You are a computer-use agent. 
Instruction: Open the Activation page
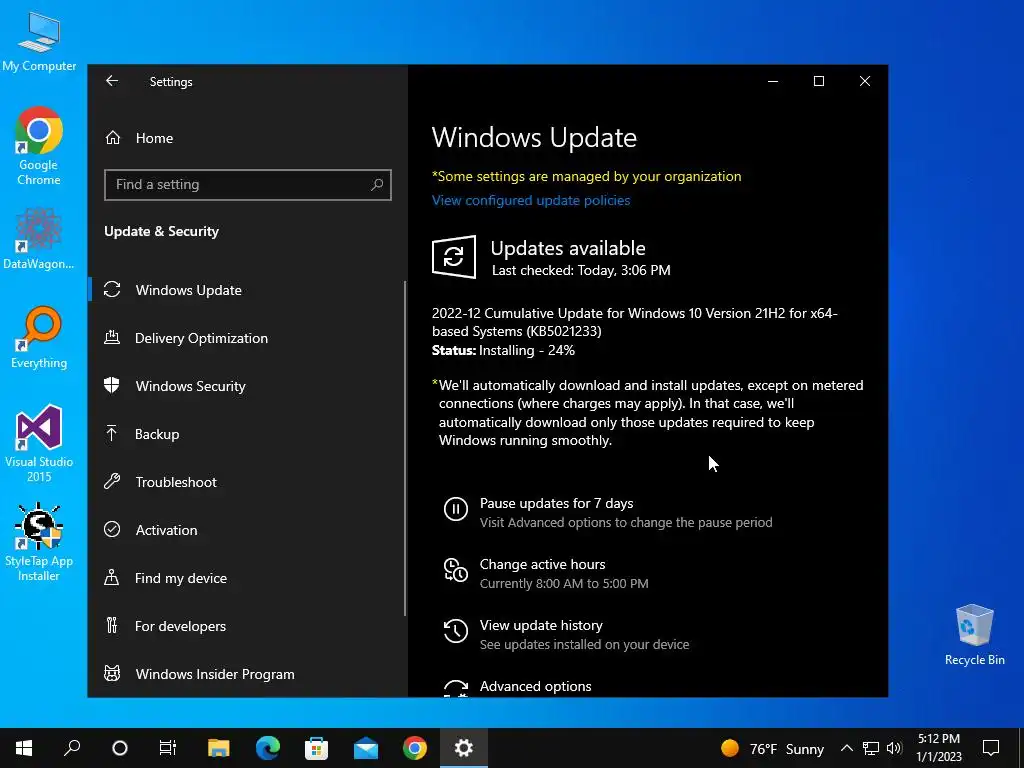[x=166, y=530]
